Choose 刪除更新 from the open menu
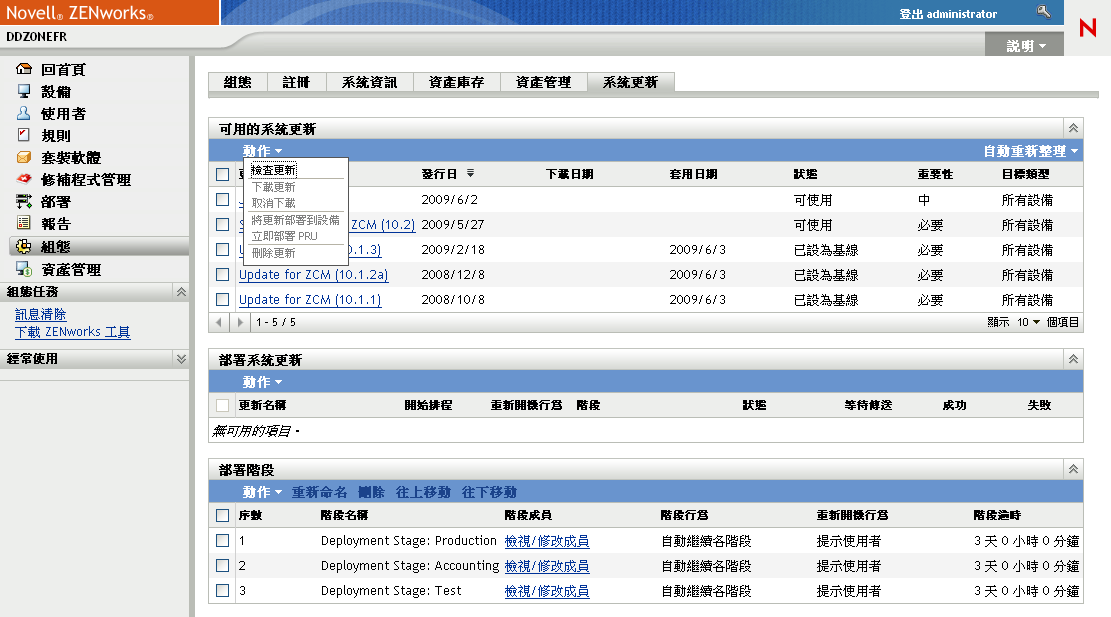The height and width of the screenshot is (617, 1111). 273,253
